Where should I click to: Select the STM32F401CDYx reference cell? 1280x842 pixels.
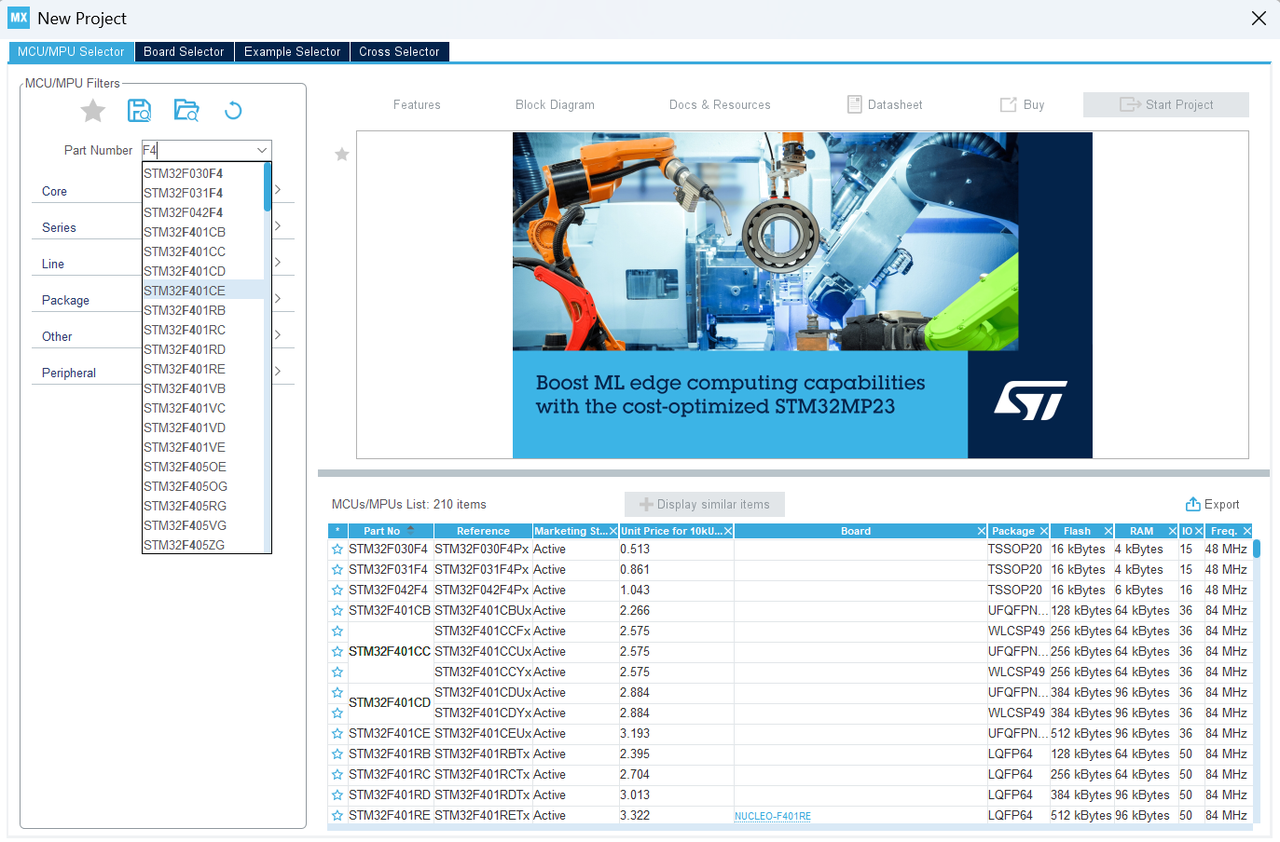(x=483, y=713)
